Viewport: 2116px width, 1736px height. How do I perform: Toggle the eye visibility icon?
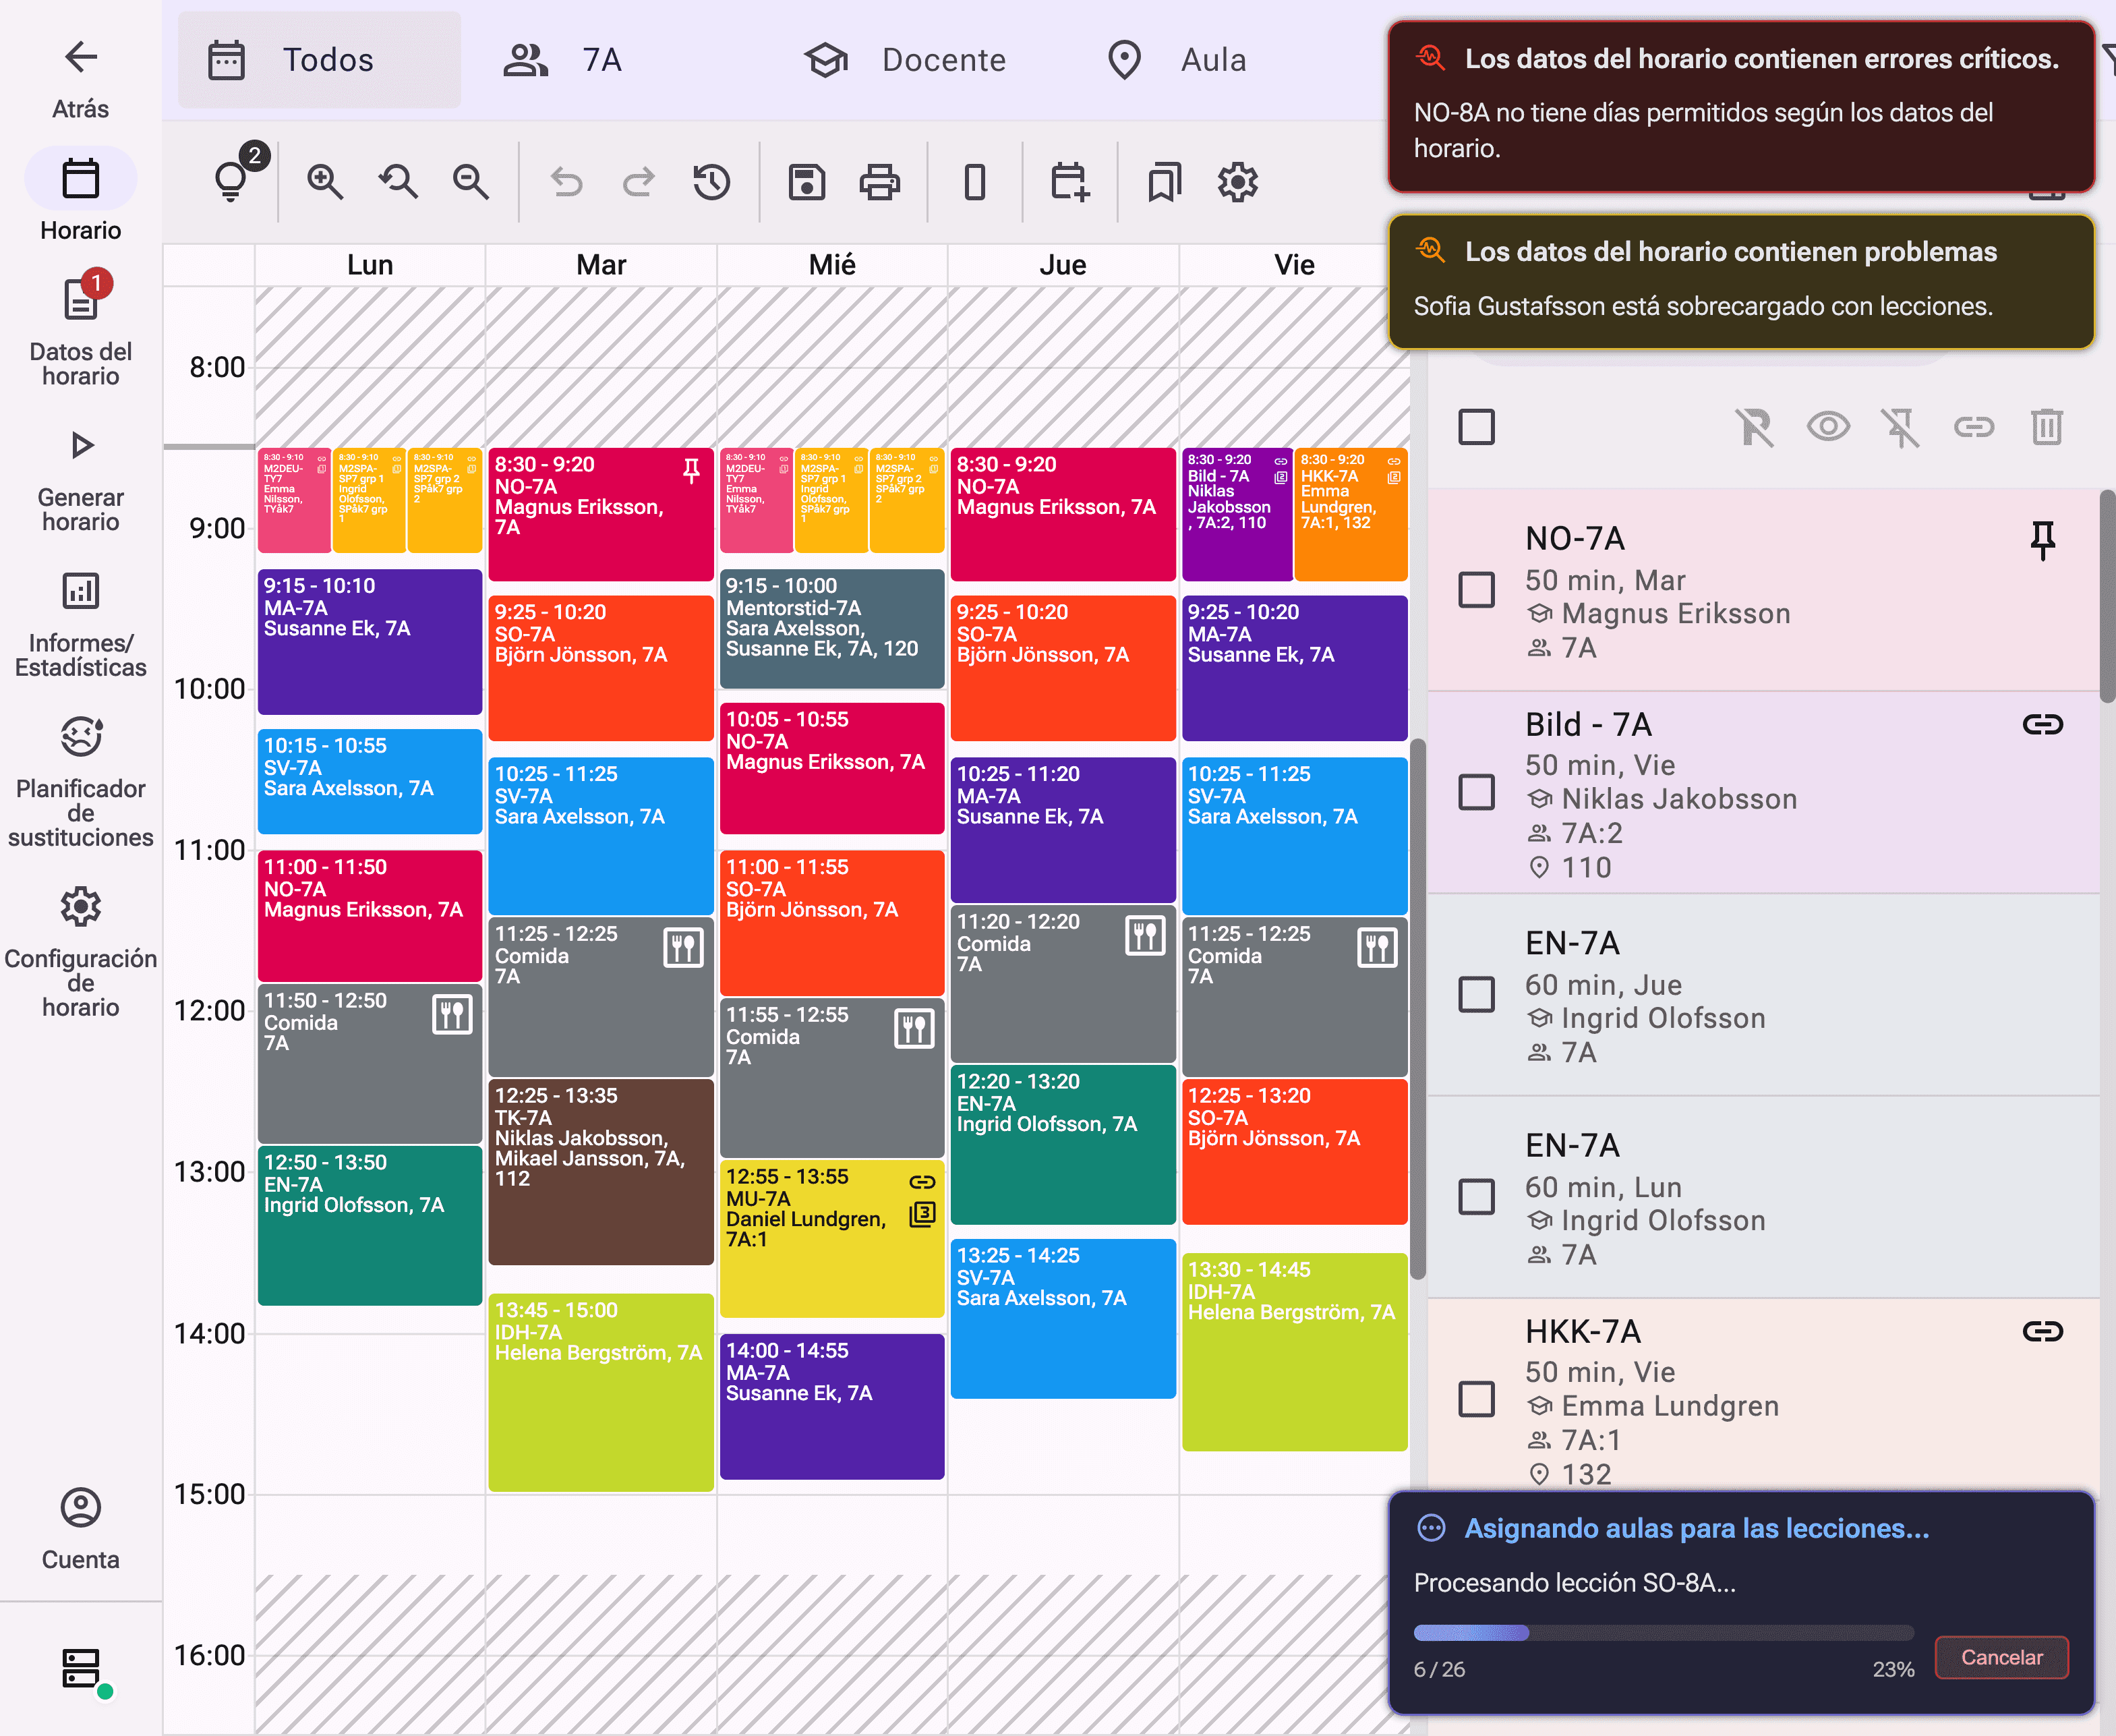point(1828,427)
